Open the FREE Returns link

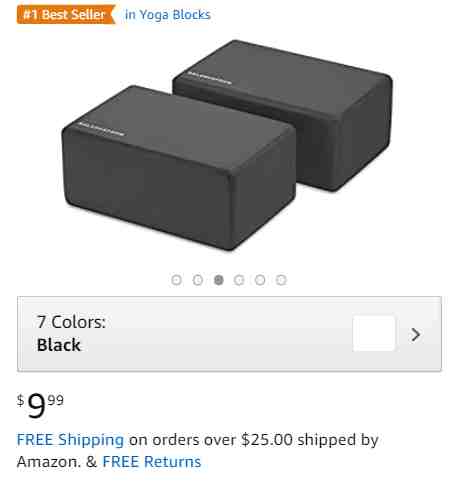tap(152, 462)
